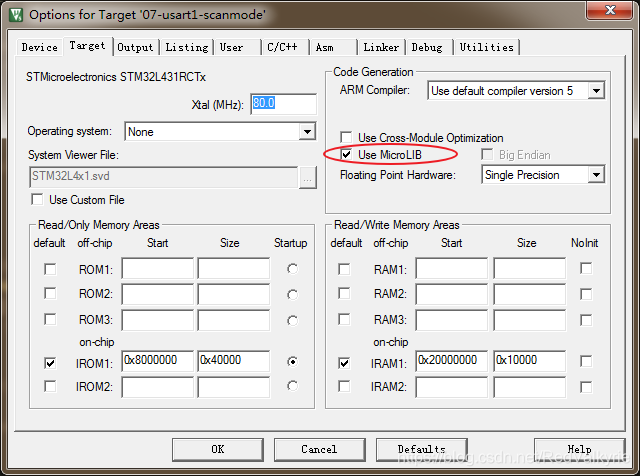Click the Keil uVision title bar icon
The height and width of the screenshot is (476, 640).
click(x=16, y=15)
